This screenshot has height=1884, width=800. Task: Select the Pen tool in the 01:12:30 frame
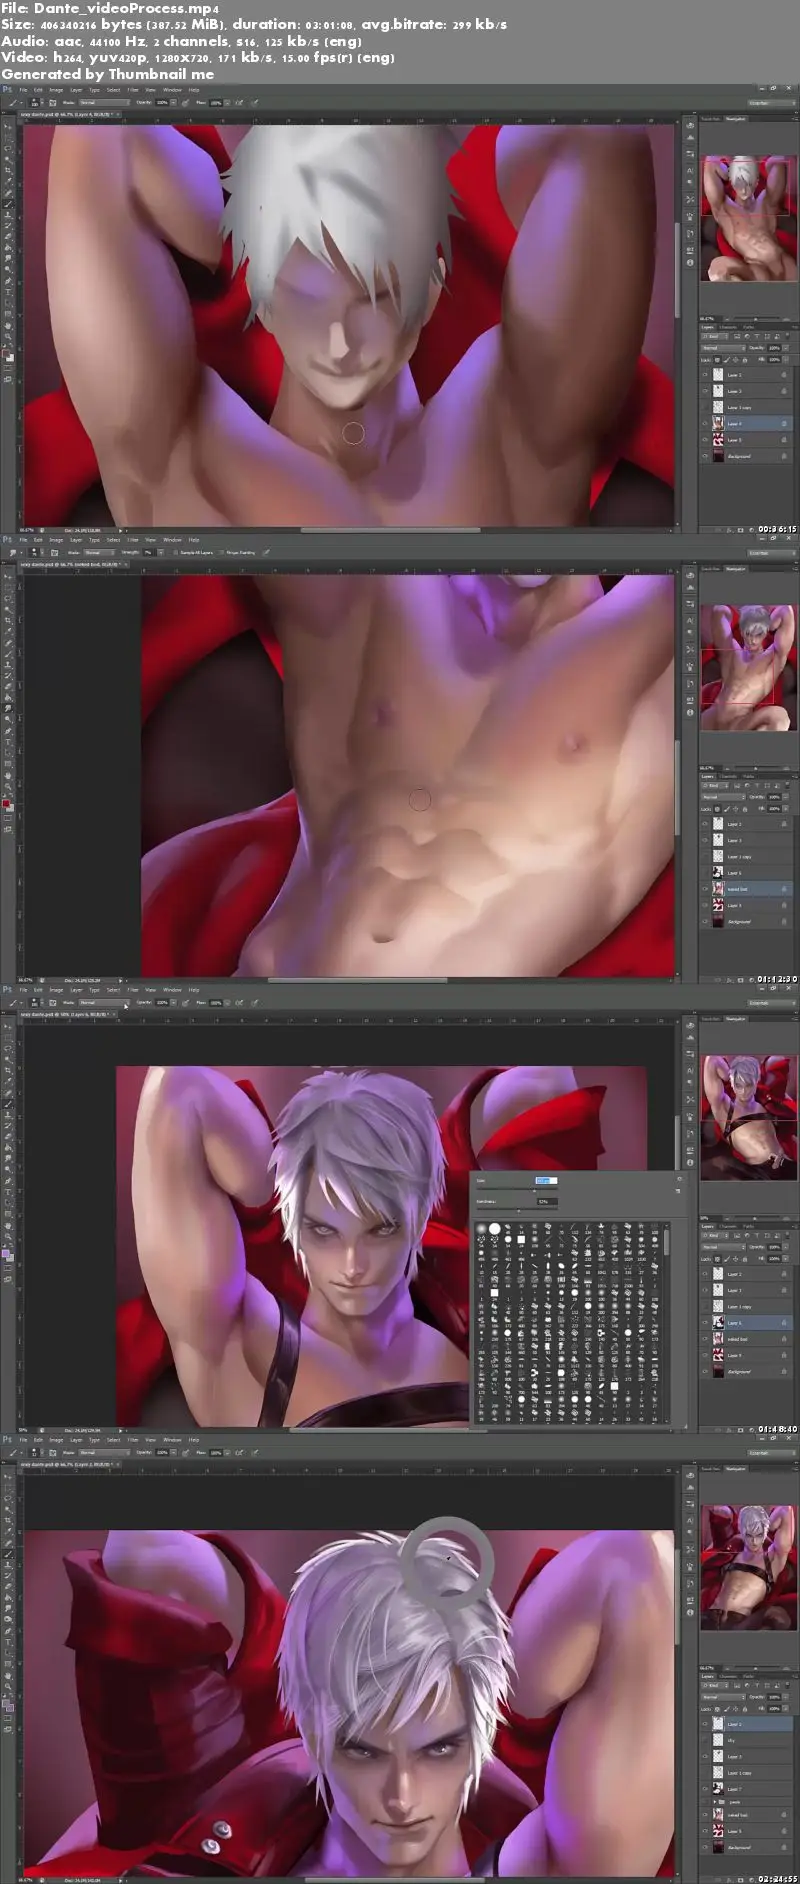coord(8,729)
